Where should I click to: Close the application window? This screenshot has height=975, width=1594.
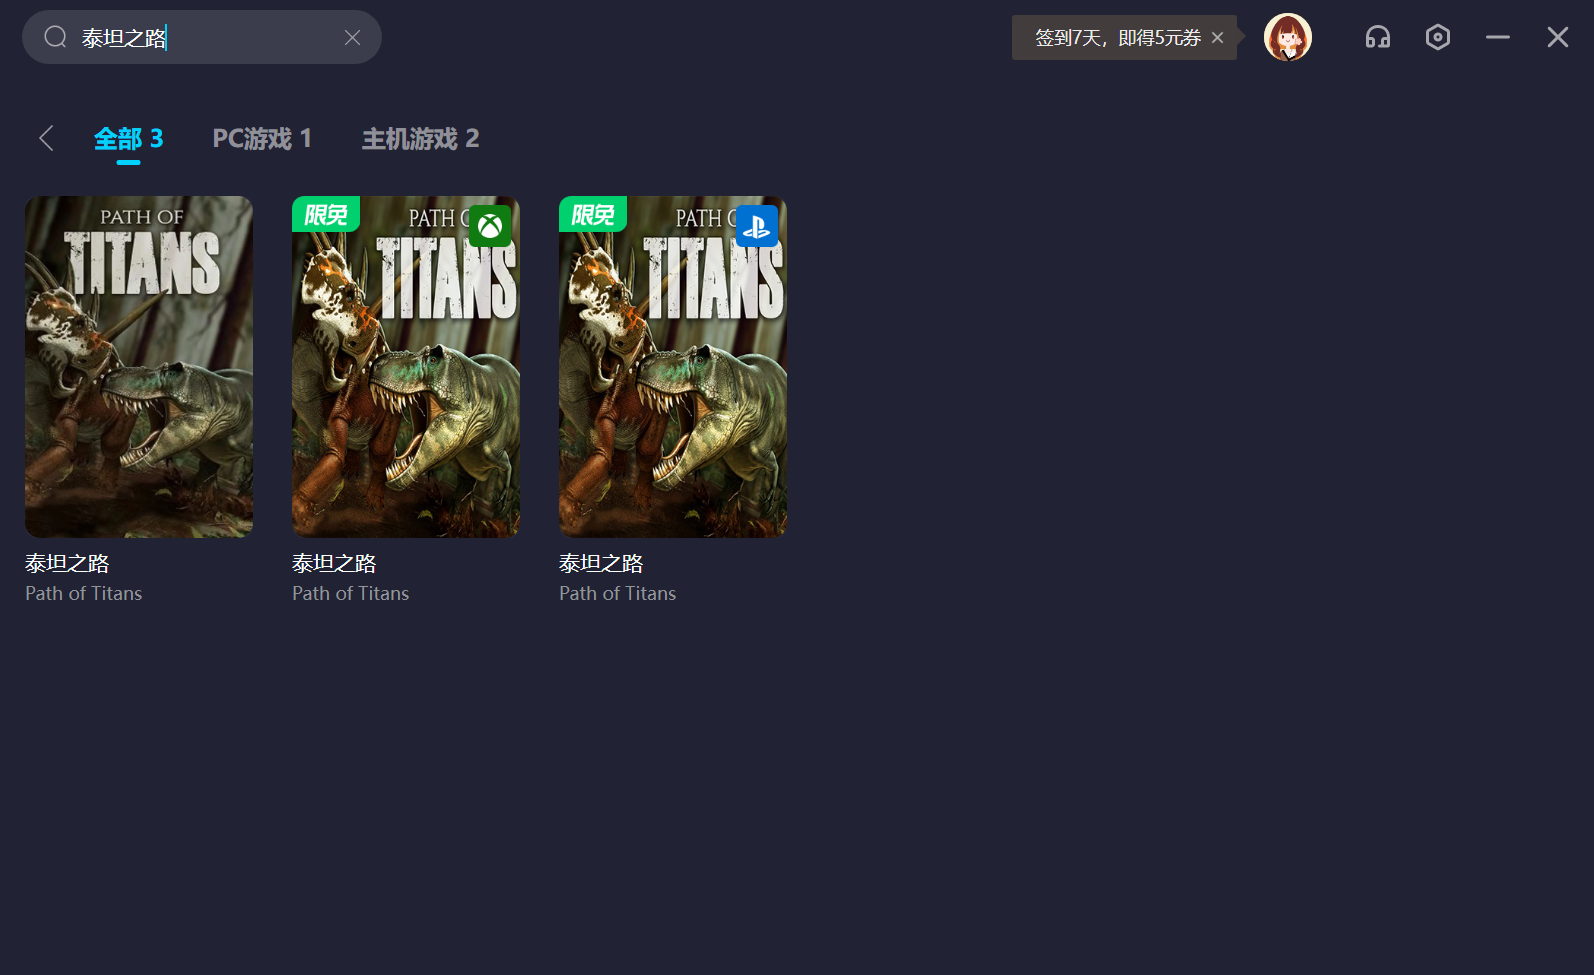coord(1558,37)
